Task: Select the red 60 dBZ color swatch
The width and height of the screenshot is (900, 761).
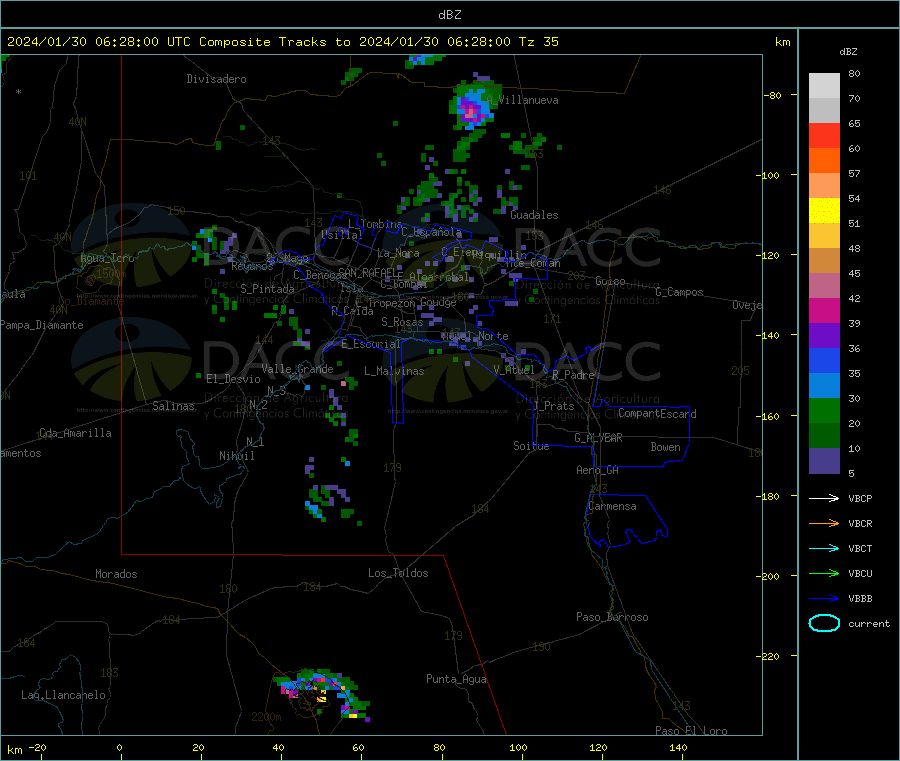Action: [824, 135]
